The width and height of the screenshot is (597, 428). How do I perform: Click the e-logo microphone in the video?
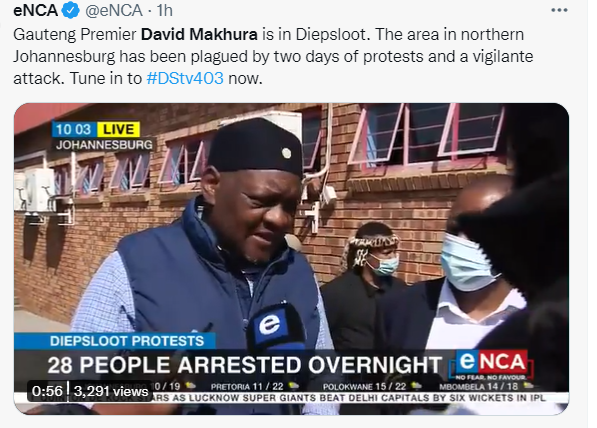coord(275,327)
